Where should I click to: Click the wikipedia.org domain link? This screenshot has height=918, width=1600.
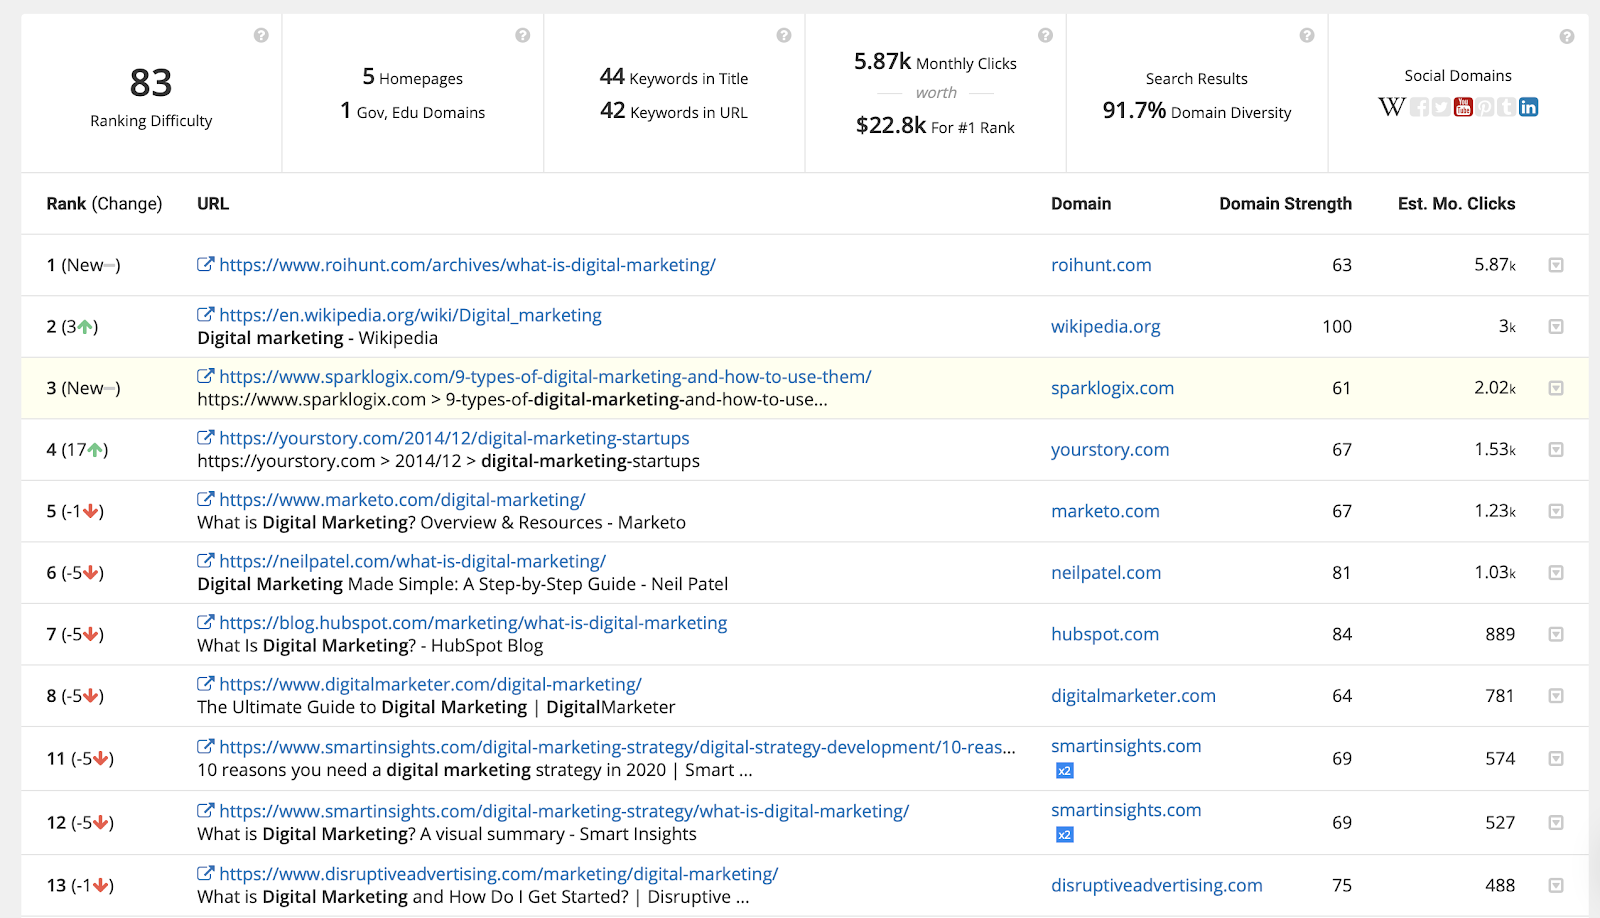click(x=1106, y=327)
